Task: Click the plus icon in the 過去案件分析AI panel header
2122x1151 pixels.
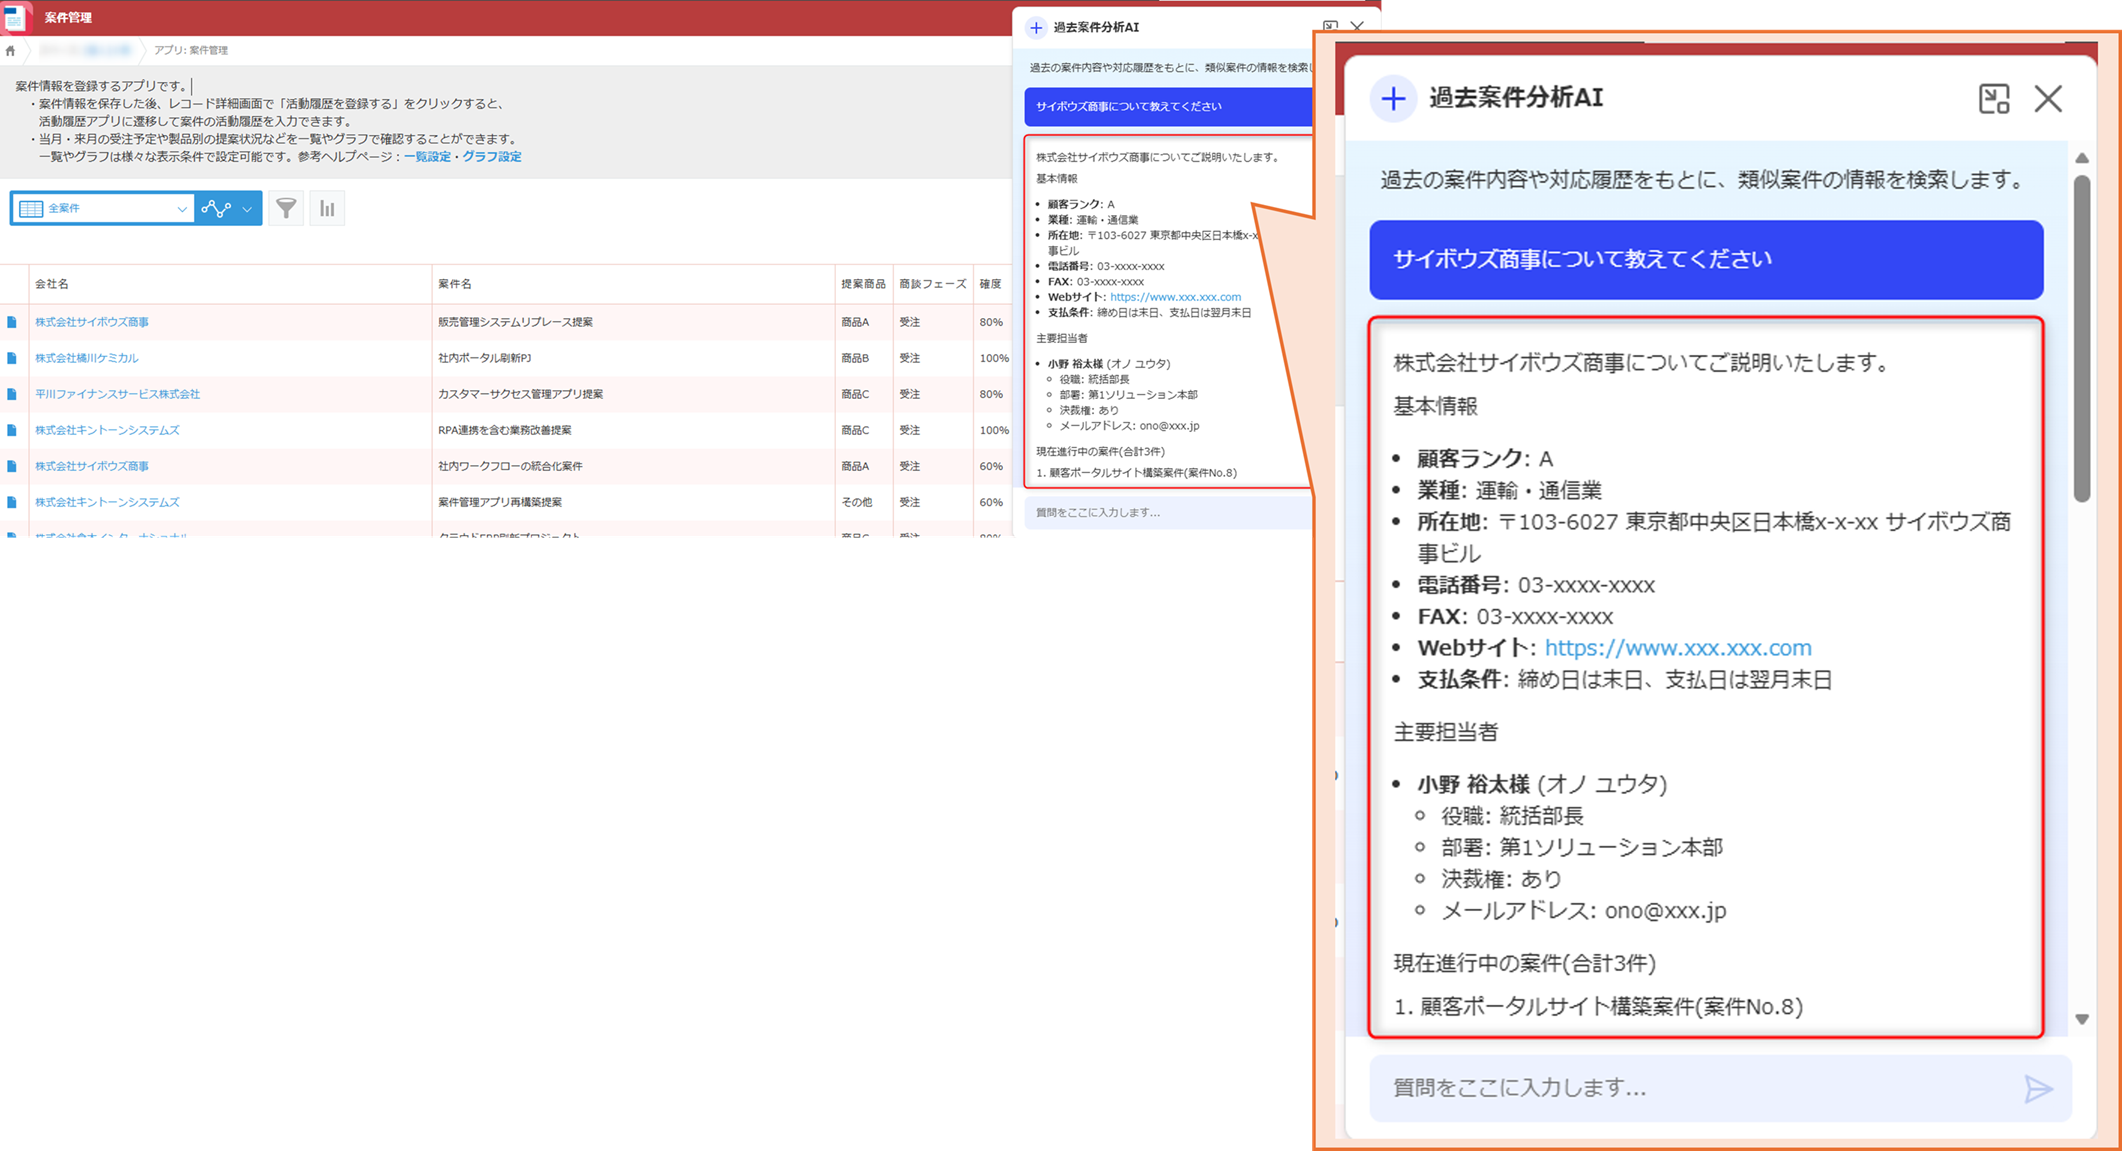Action: click(x=1394, y=98)
